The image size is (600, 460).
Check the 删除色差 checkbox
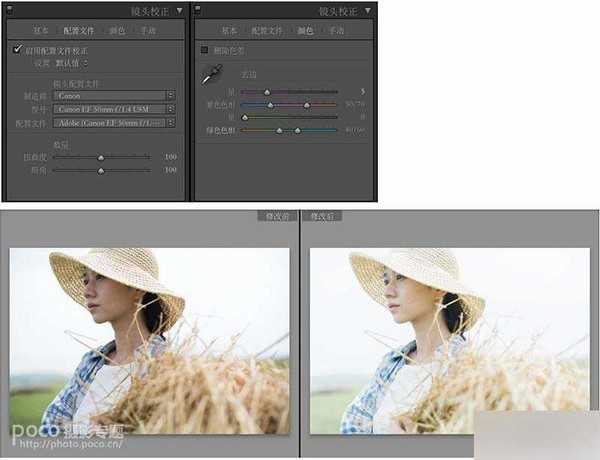(205, 48)
